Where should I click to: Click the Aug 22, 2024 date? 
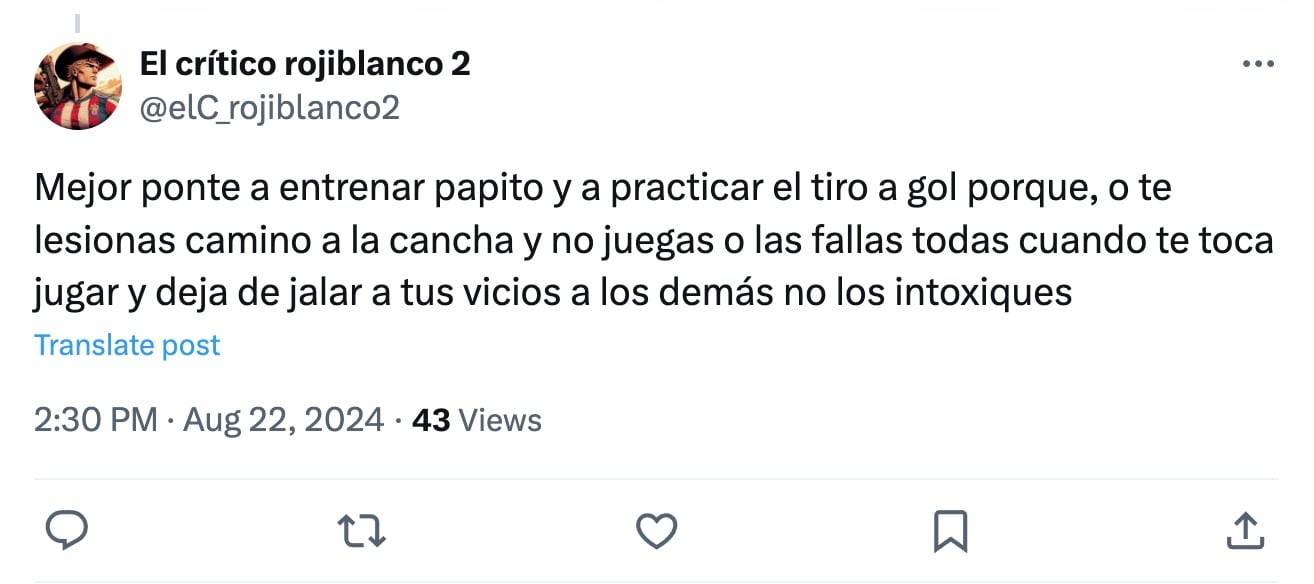pos(284,420)
